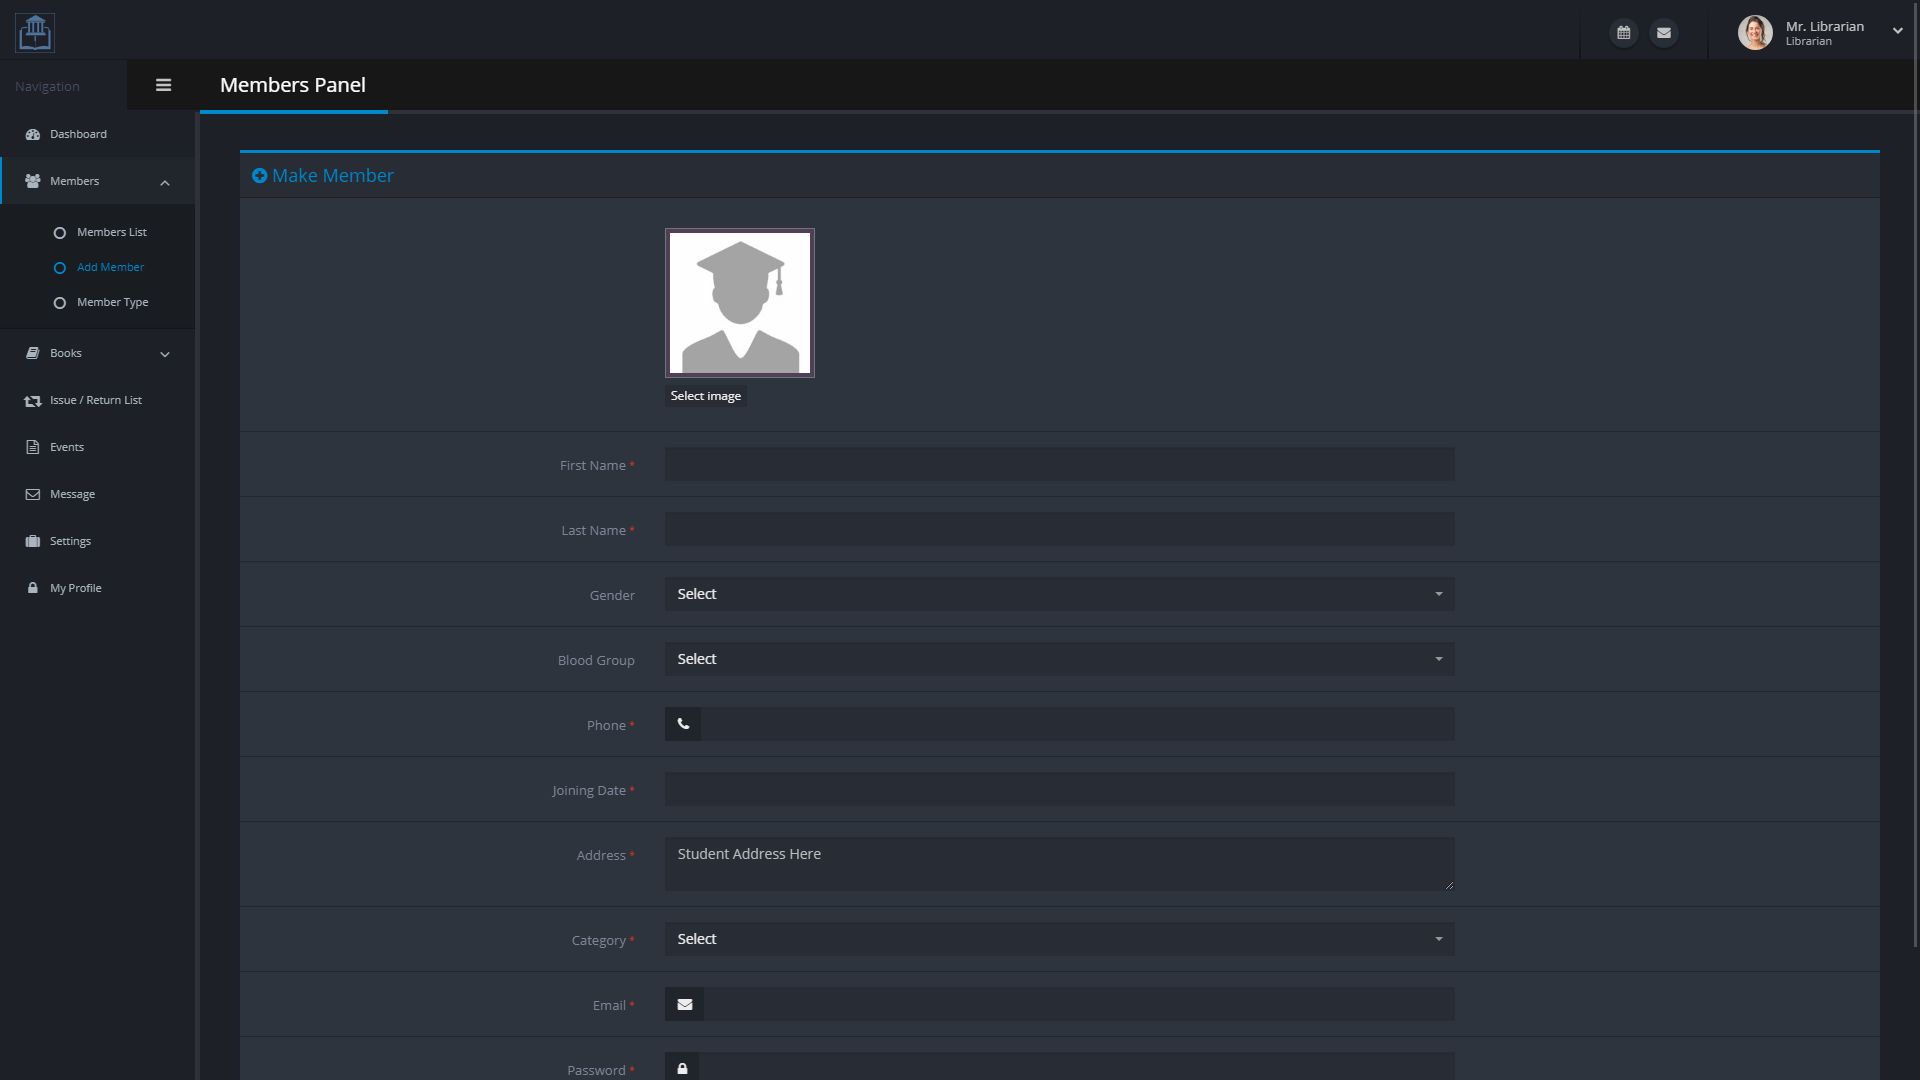1920x1080 pixels.
Task: Open the calendar icon in header
Action: tap(1624, 33)
